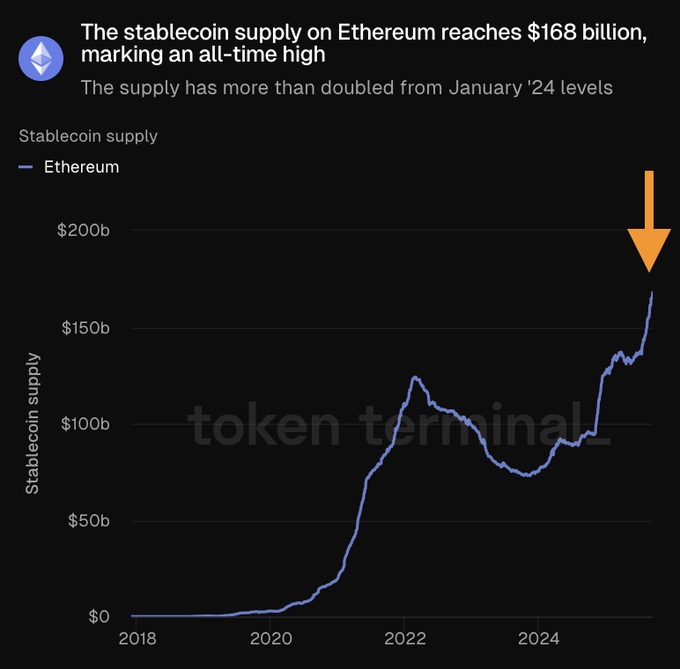The image size is (680, 669).
Task: Click the 2022 x-axis tick label
Action: tap(405, 638)
